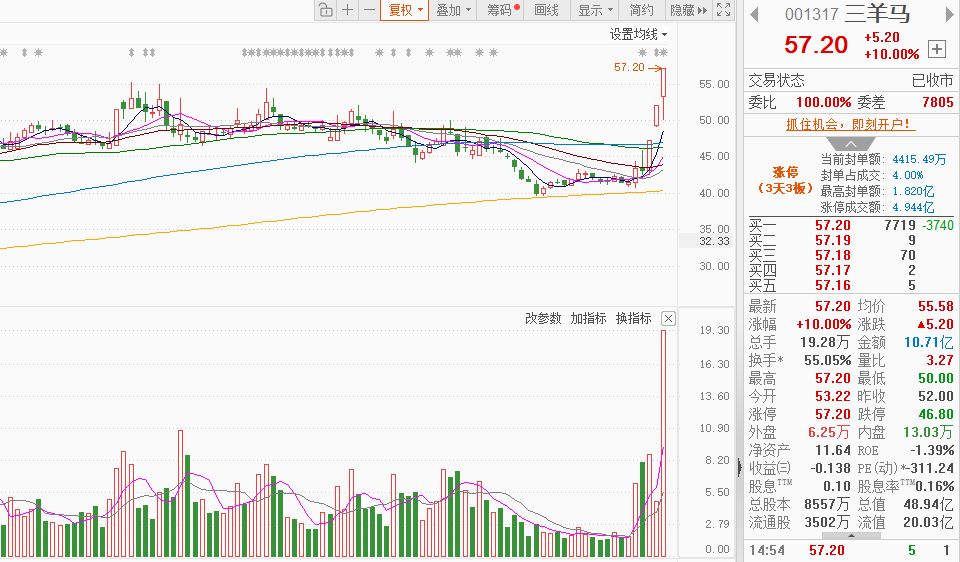
Task: Click PE(动) -311.24 value
Action: tap(929, 468)
